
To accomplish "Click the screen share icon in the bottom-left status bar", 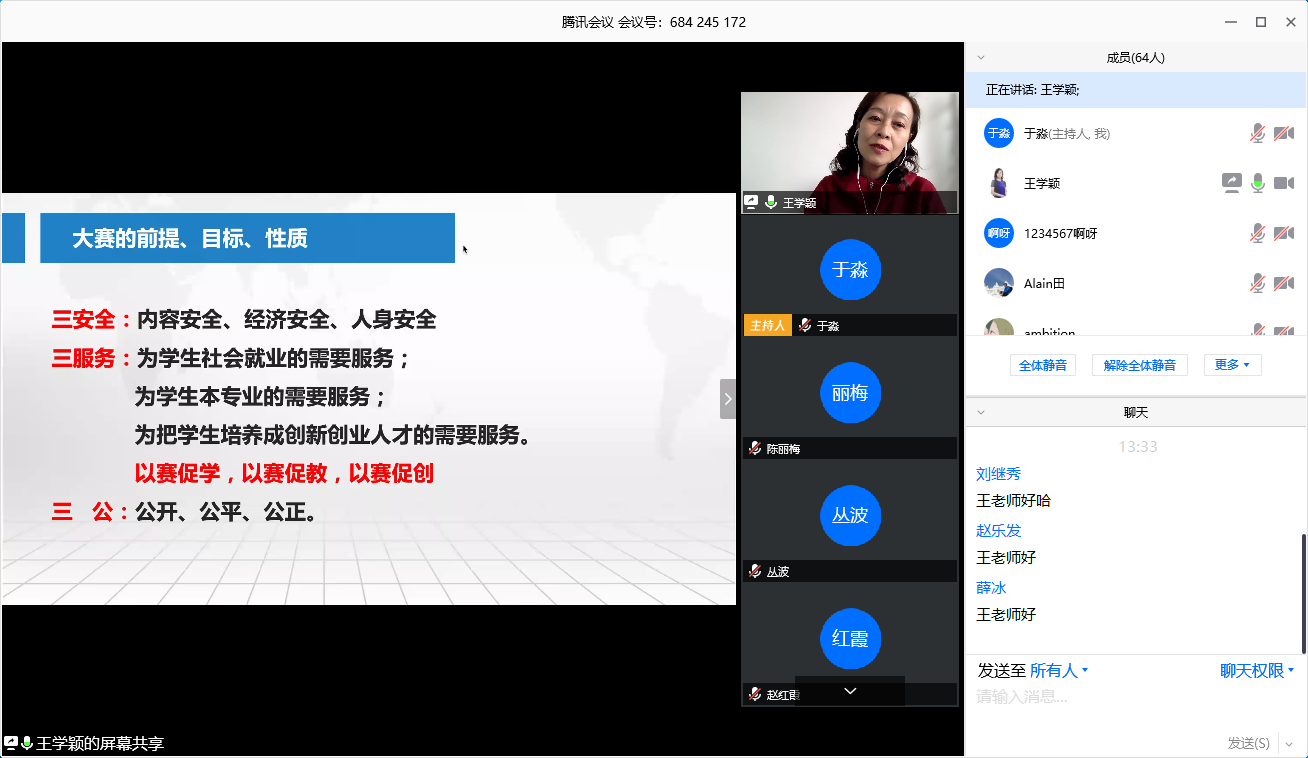I will (11, 743).
